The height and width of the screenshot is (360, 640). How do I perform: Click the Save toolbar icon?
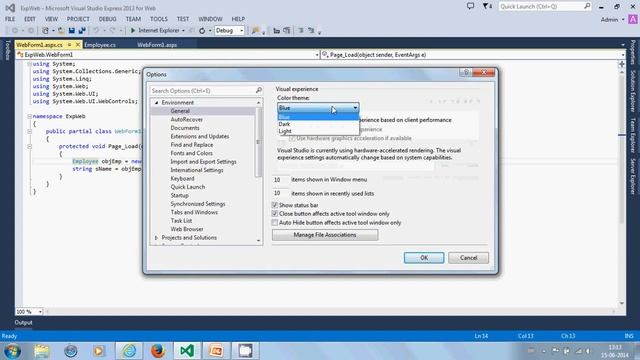72,31
